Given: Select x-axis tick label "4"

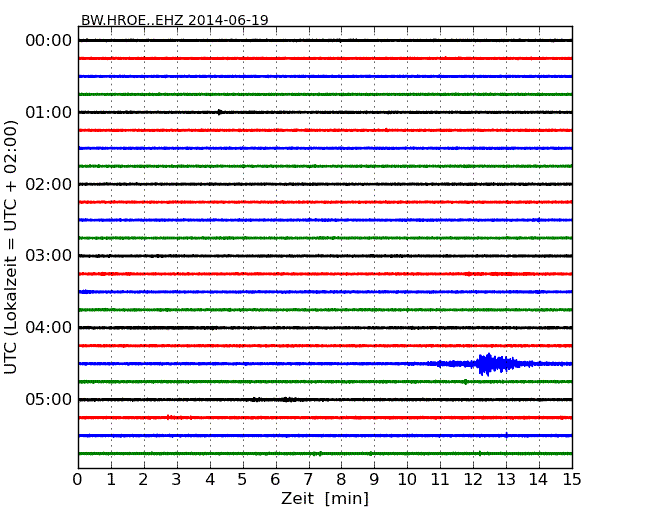Looking at the screenshot, I should tap(210, 480).
